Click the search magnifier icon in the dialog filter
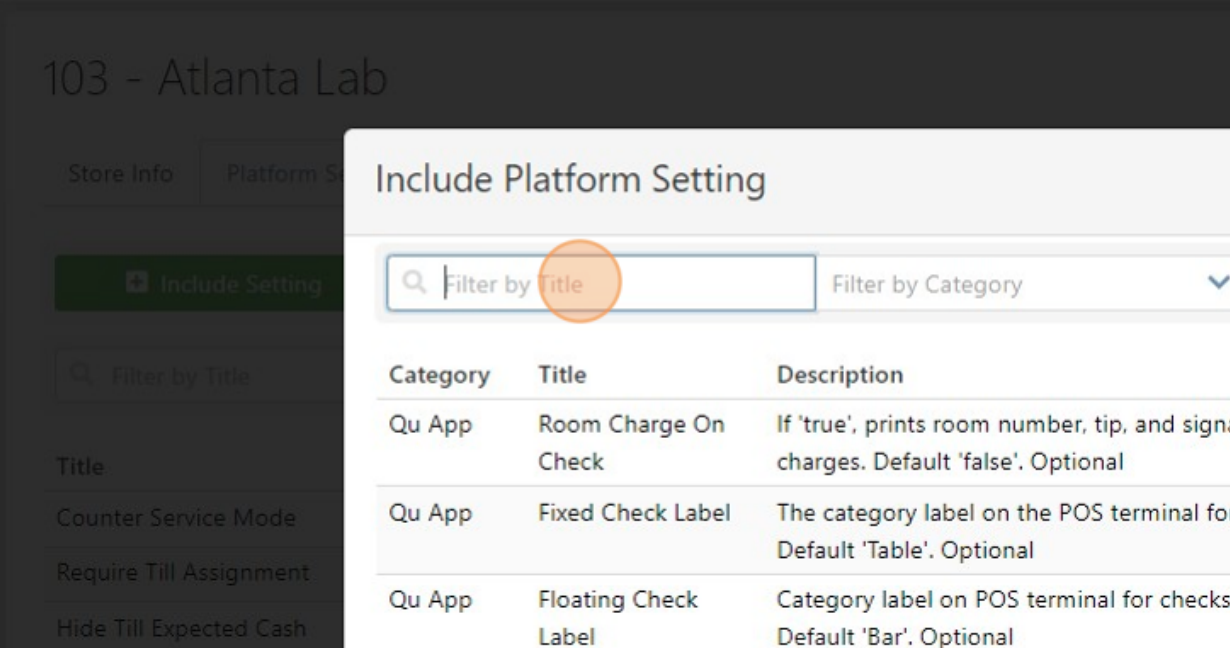The width and height of the screenshot is (1230, 648). click(414, 282)
